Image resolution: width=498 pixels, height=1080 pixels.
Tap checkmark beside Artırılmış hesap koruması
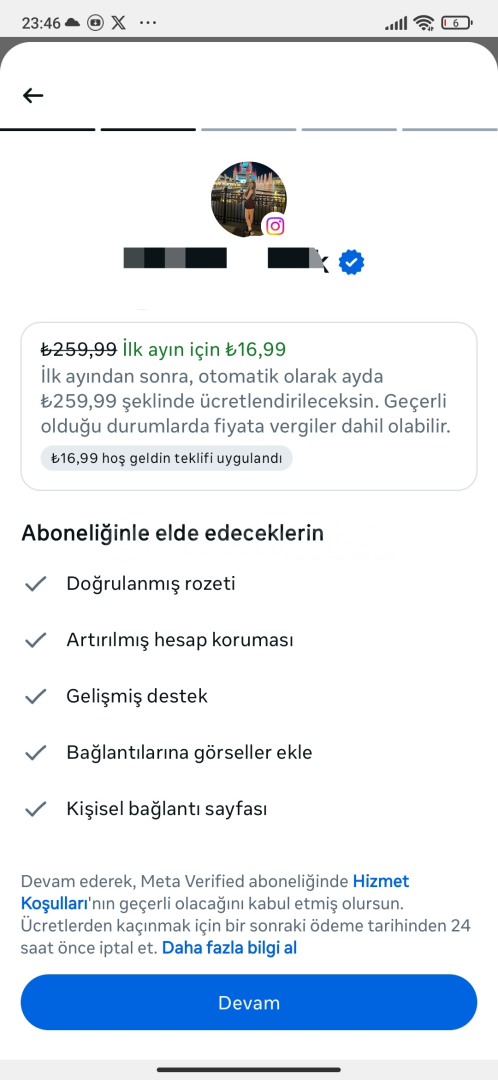coord(35,641)
